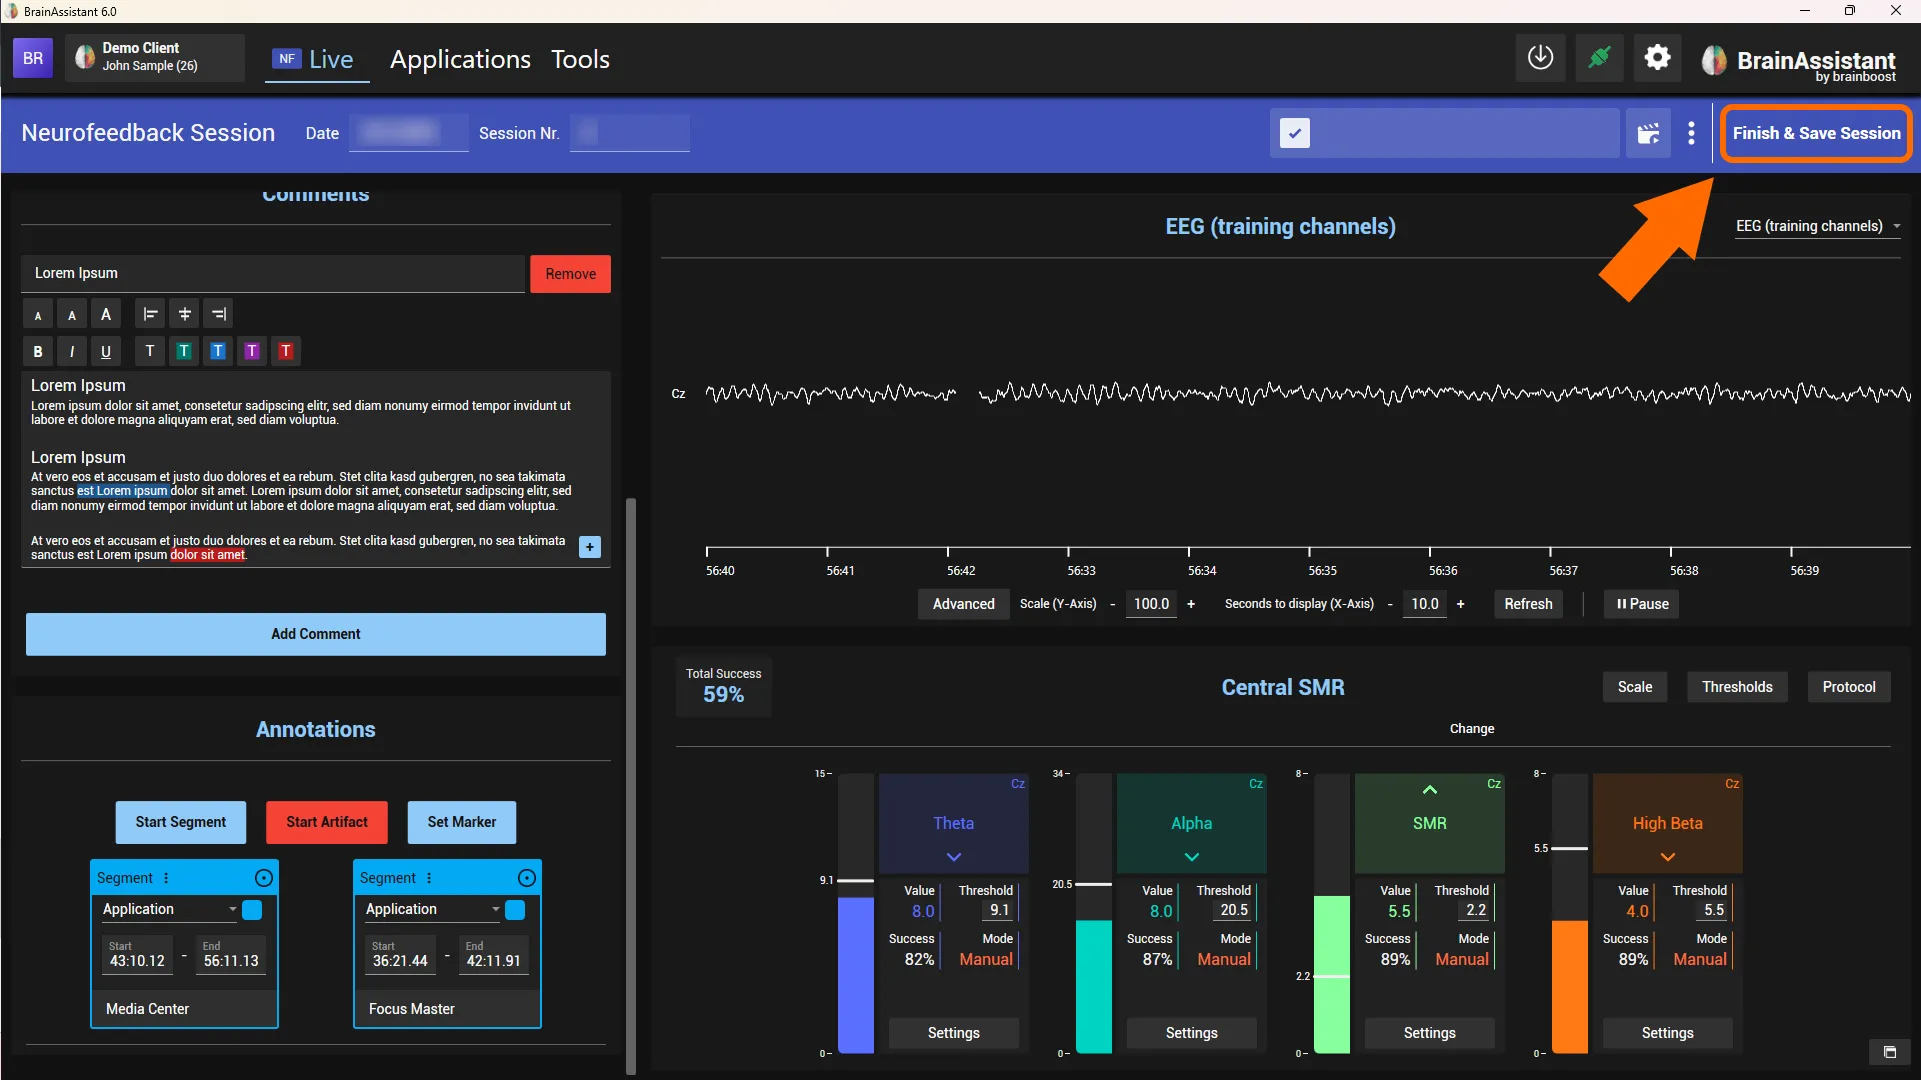Align comment text left
1921x1080 pixels.
click(150, 314)
